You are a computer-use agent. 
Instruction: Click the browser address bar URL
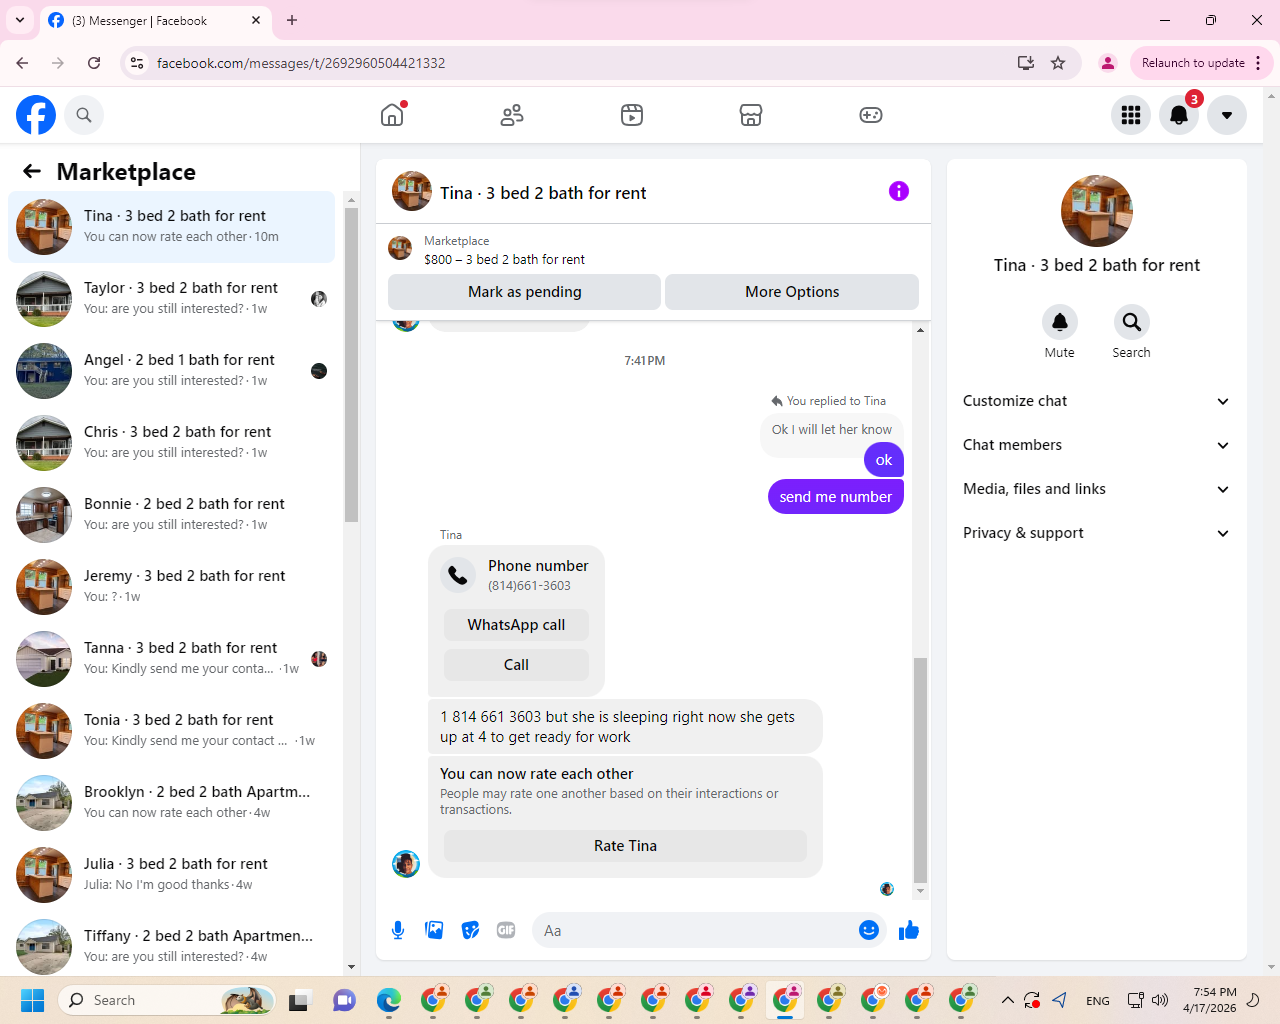tap(300, 63)
